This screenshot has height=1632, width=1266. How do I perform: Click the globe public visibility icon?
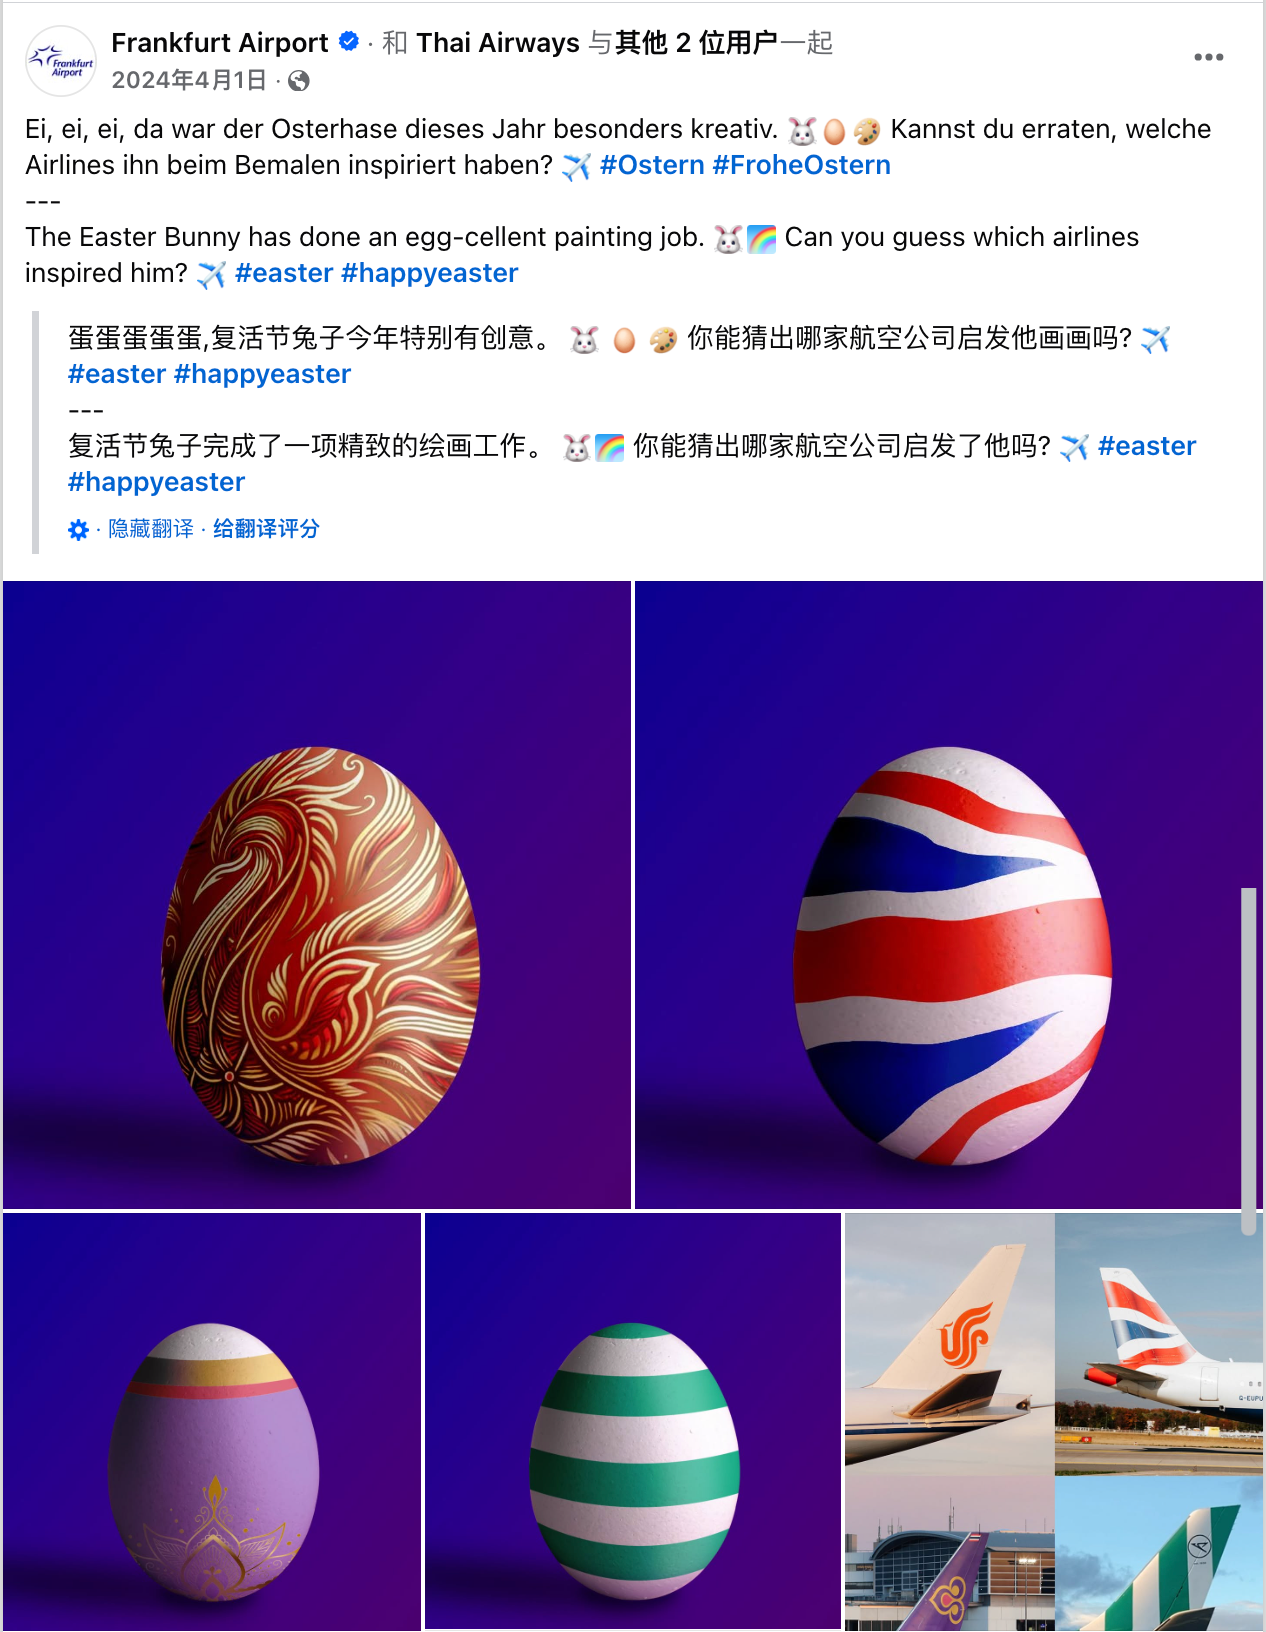(x=298, y=81)
